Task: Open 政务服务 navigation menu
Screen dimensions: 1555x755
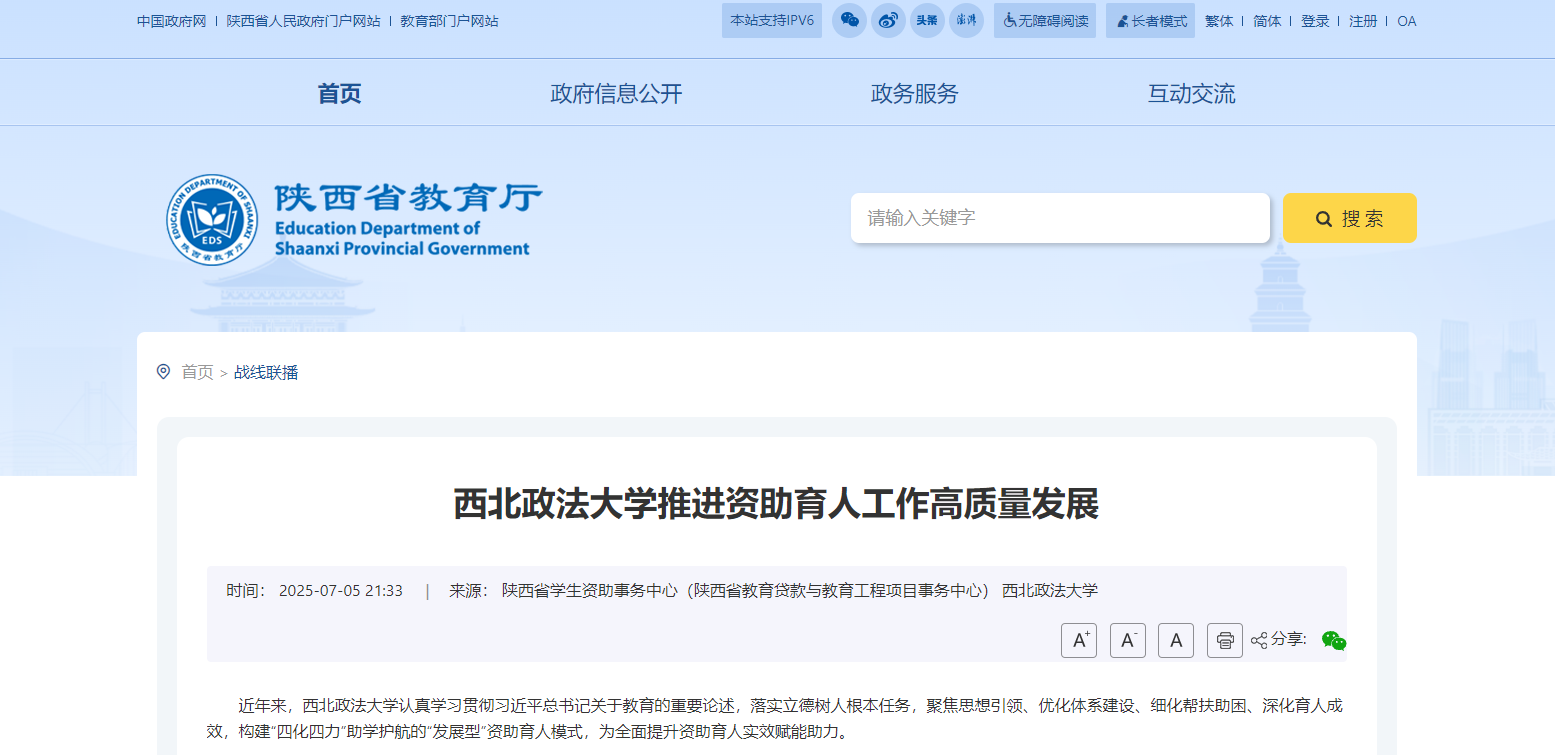Action: pos(914,94)
